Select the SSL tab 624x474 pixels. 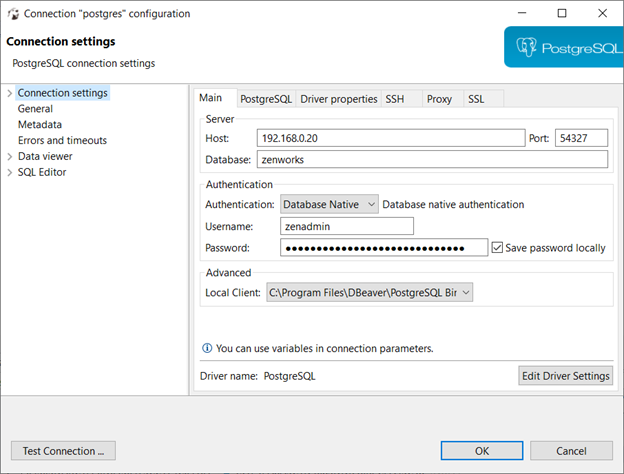coord(476,99)
